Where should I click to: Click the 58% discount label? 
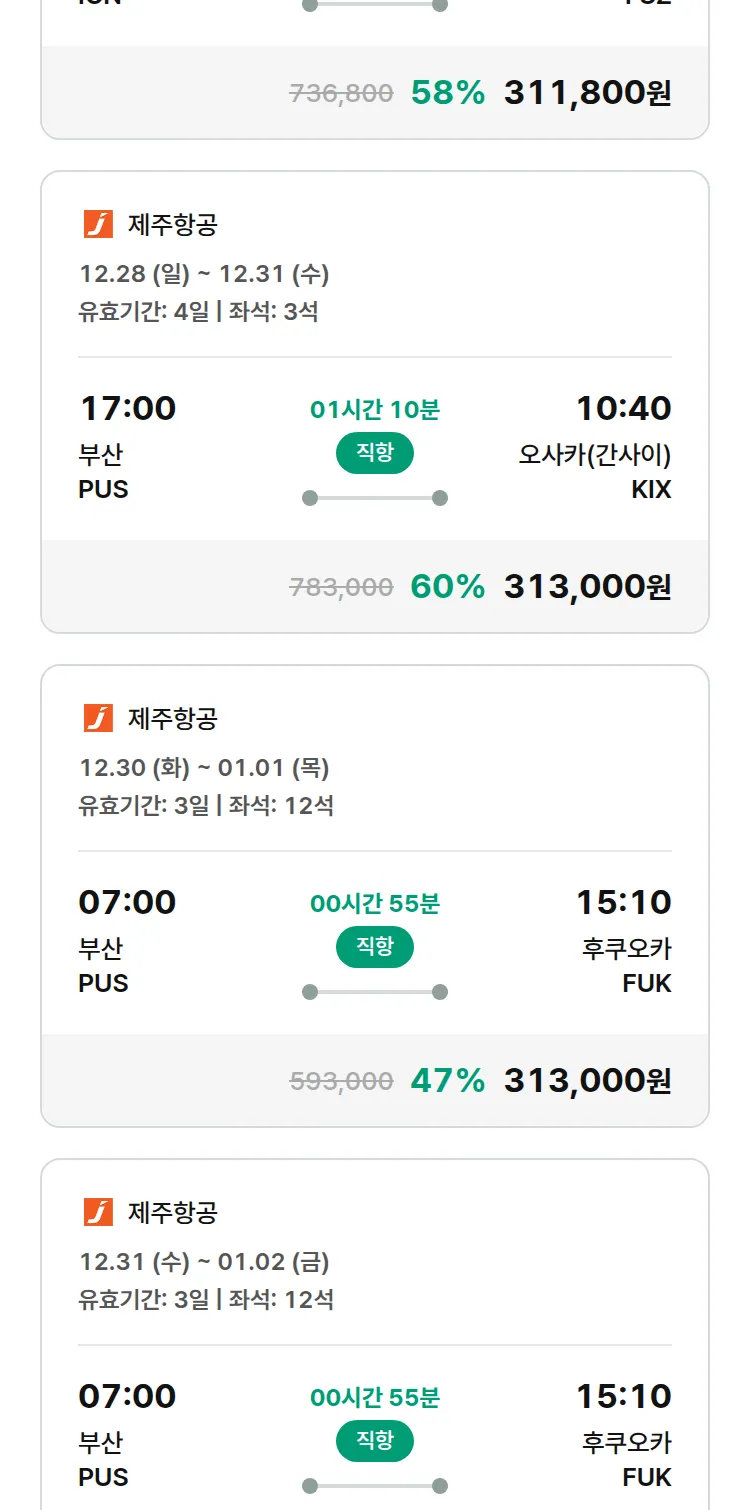click(447, 93)
